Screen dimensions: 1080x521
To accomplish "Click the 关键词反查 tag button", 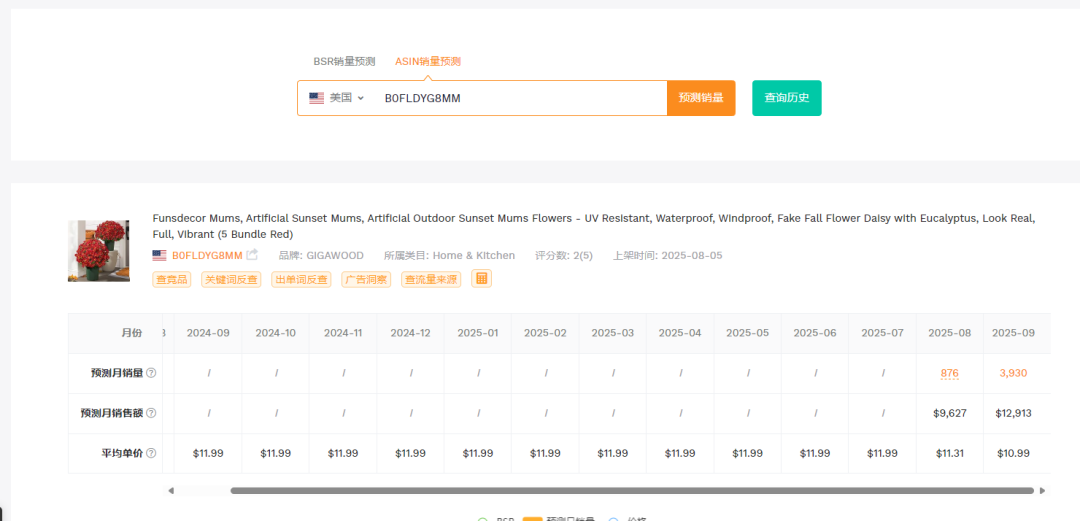I will [x=231, y=280].
